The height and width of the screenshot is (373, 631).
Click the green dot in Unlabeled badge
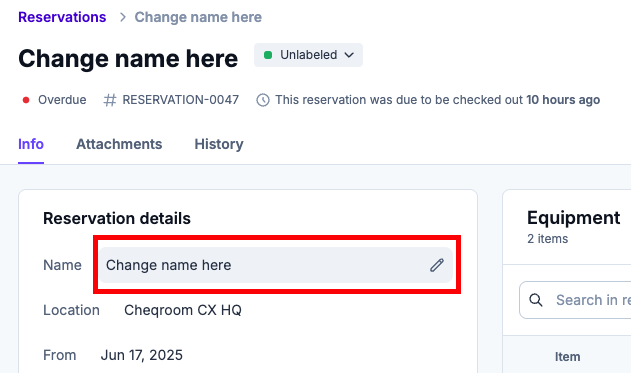268,55
